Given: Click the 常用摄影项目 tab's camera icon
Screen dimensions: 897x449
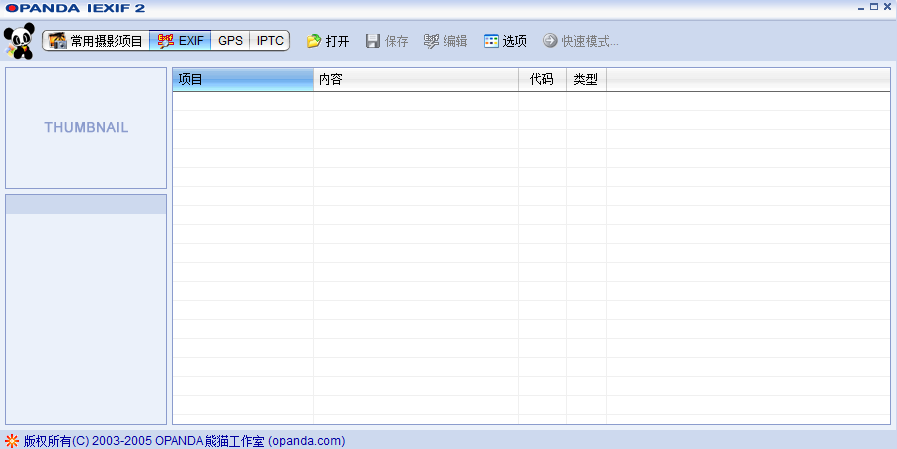Looking at the screenshot, I should click(57, 41).
